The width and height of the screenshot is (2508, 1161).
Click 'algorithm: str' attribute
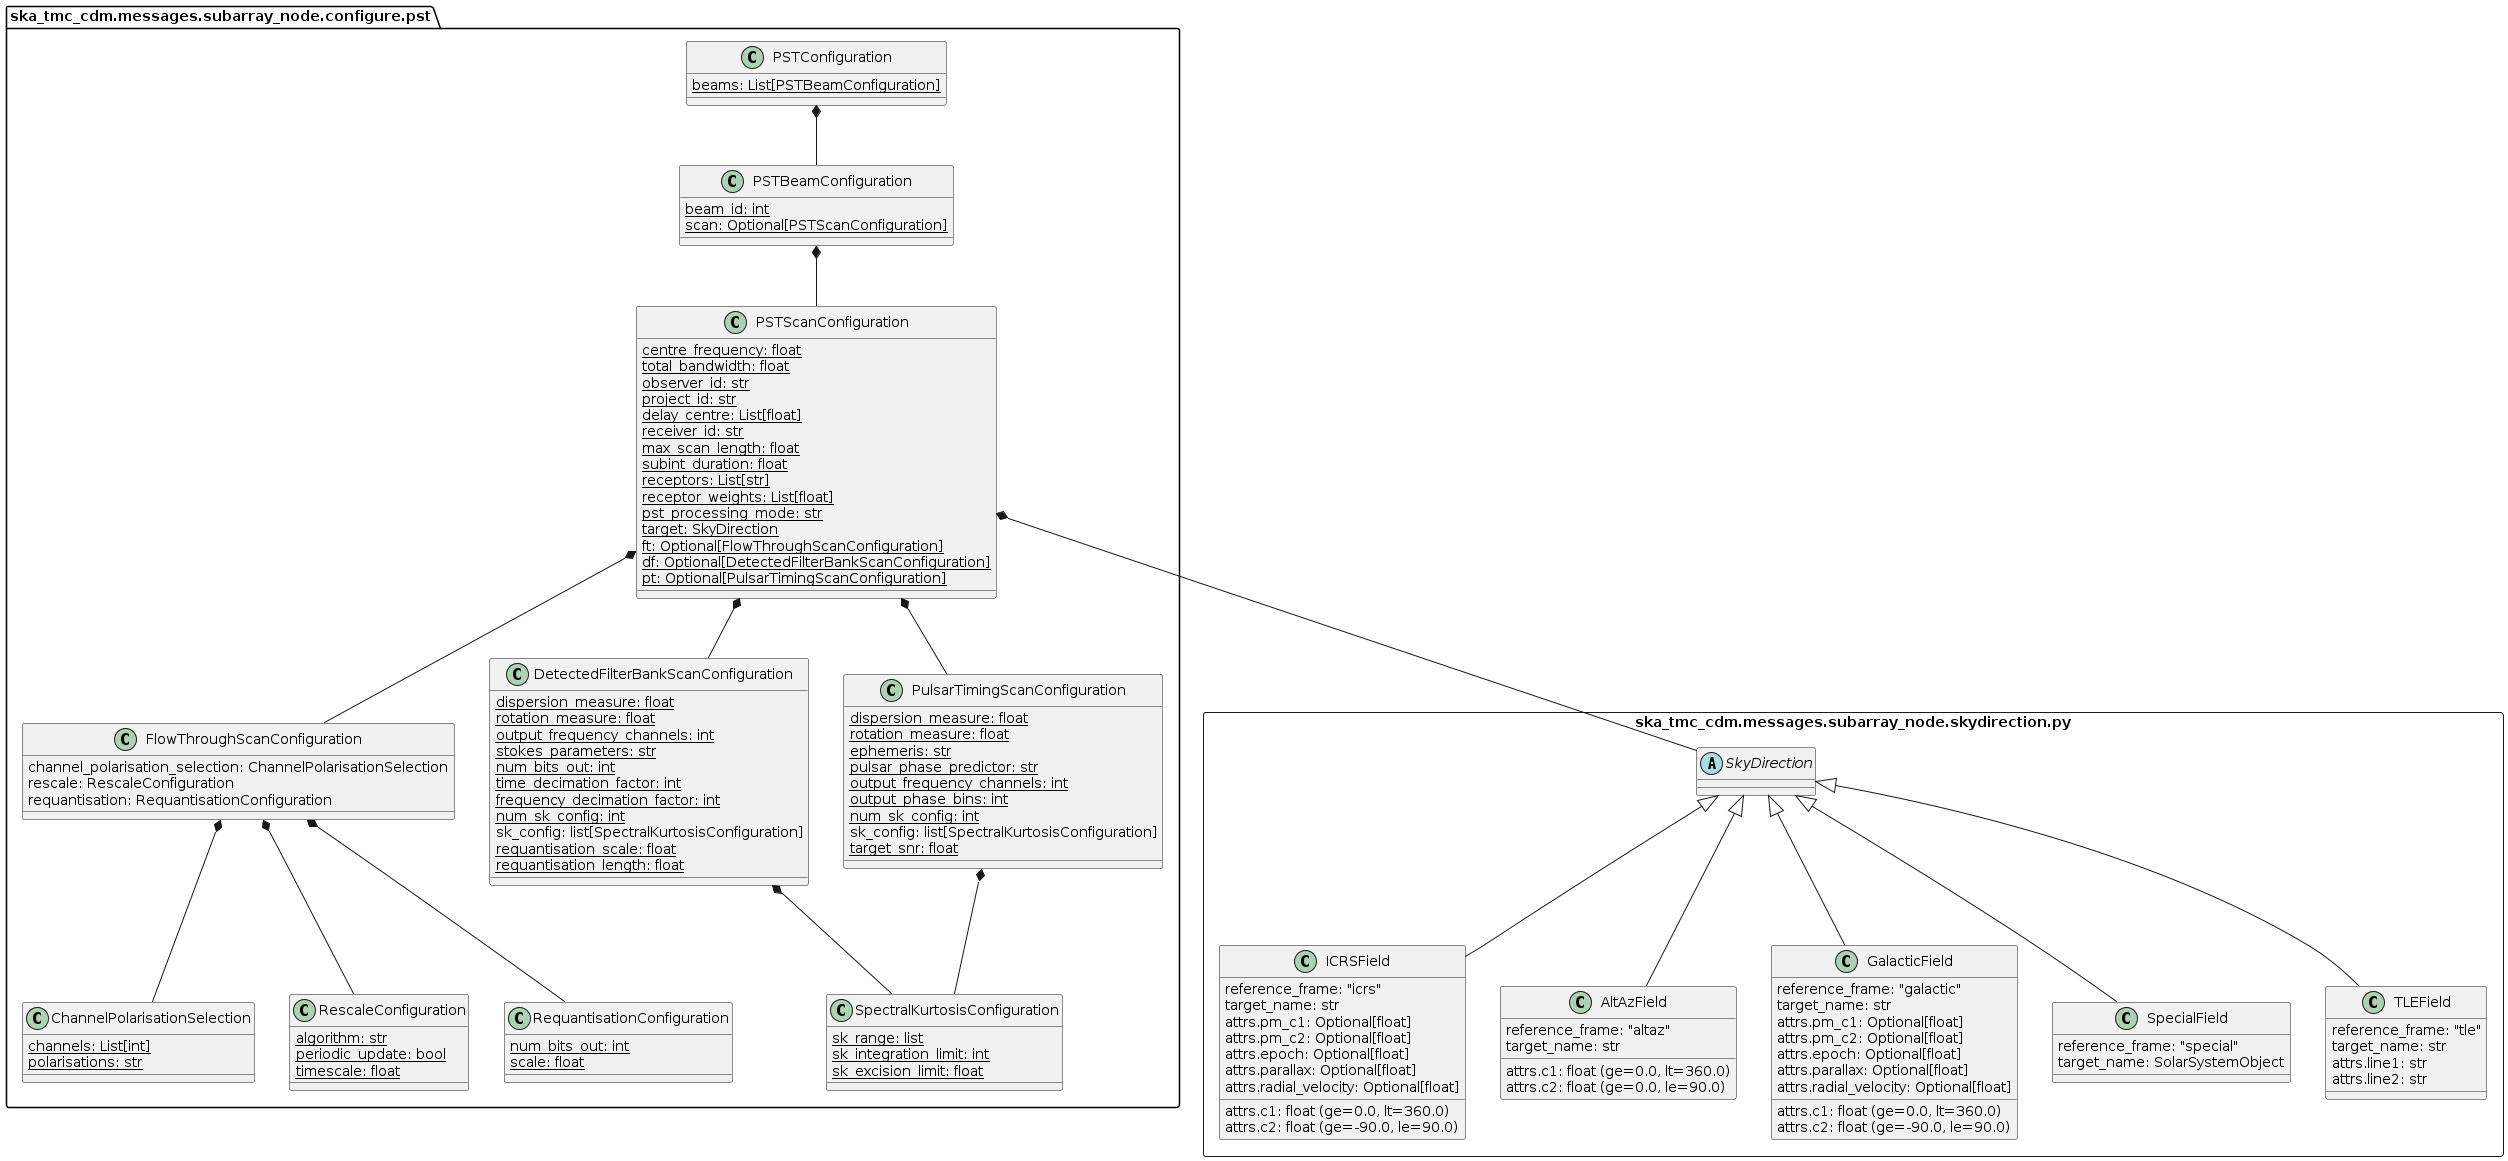click(341, 1039)
